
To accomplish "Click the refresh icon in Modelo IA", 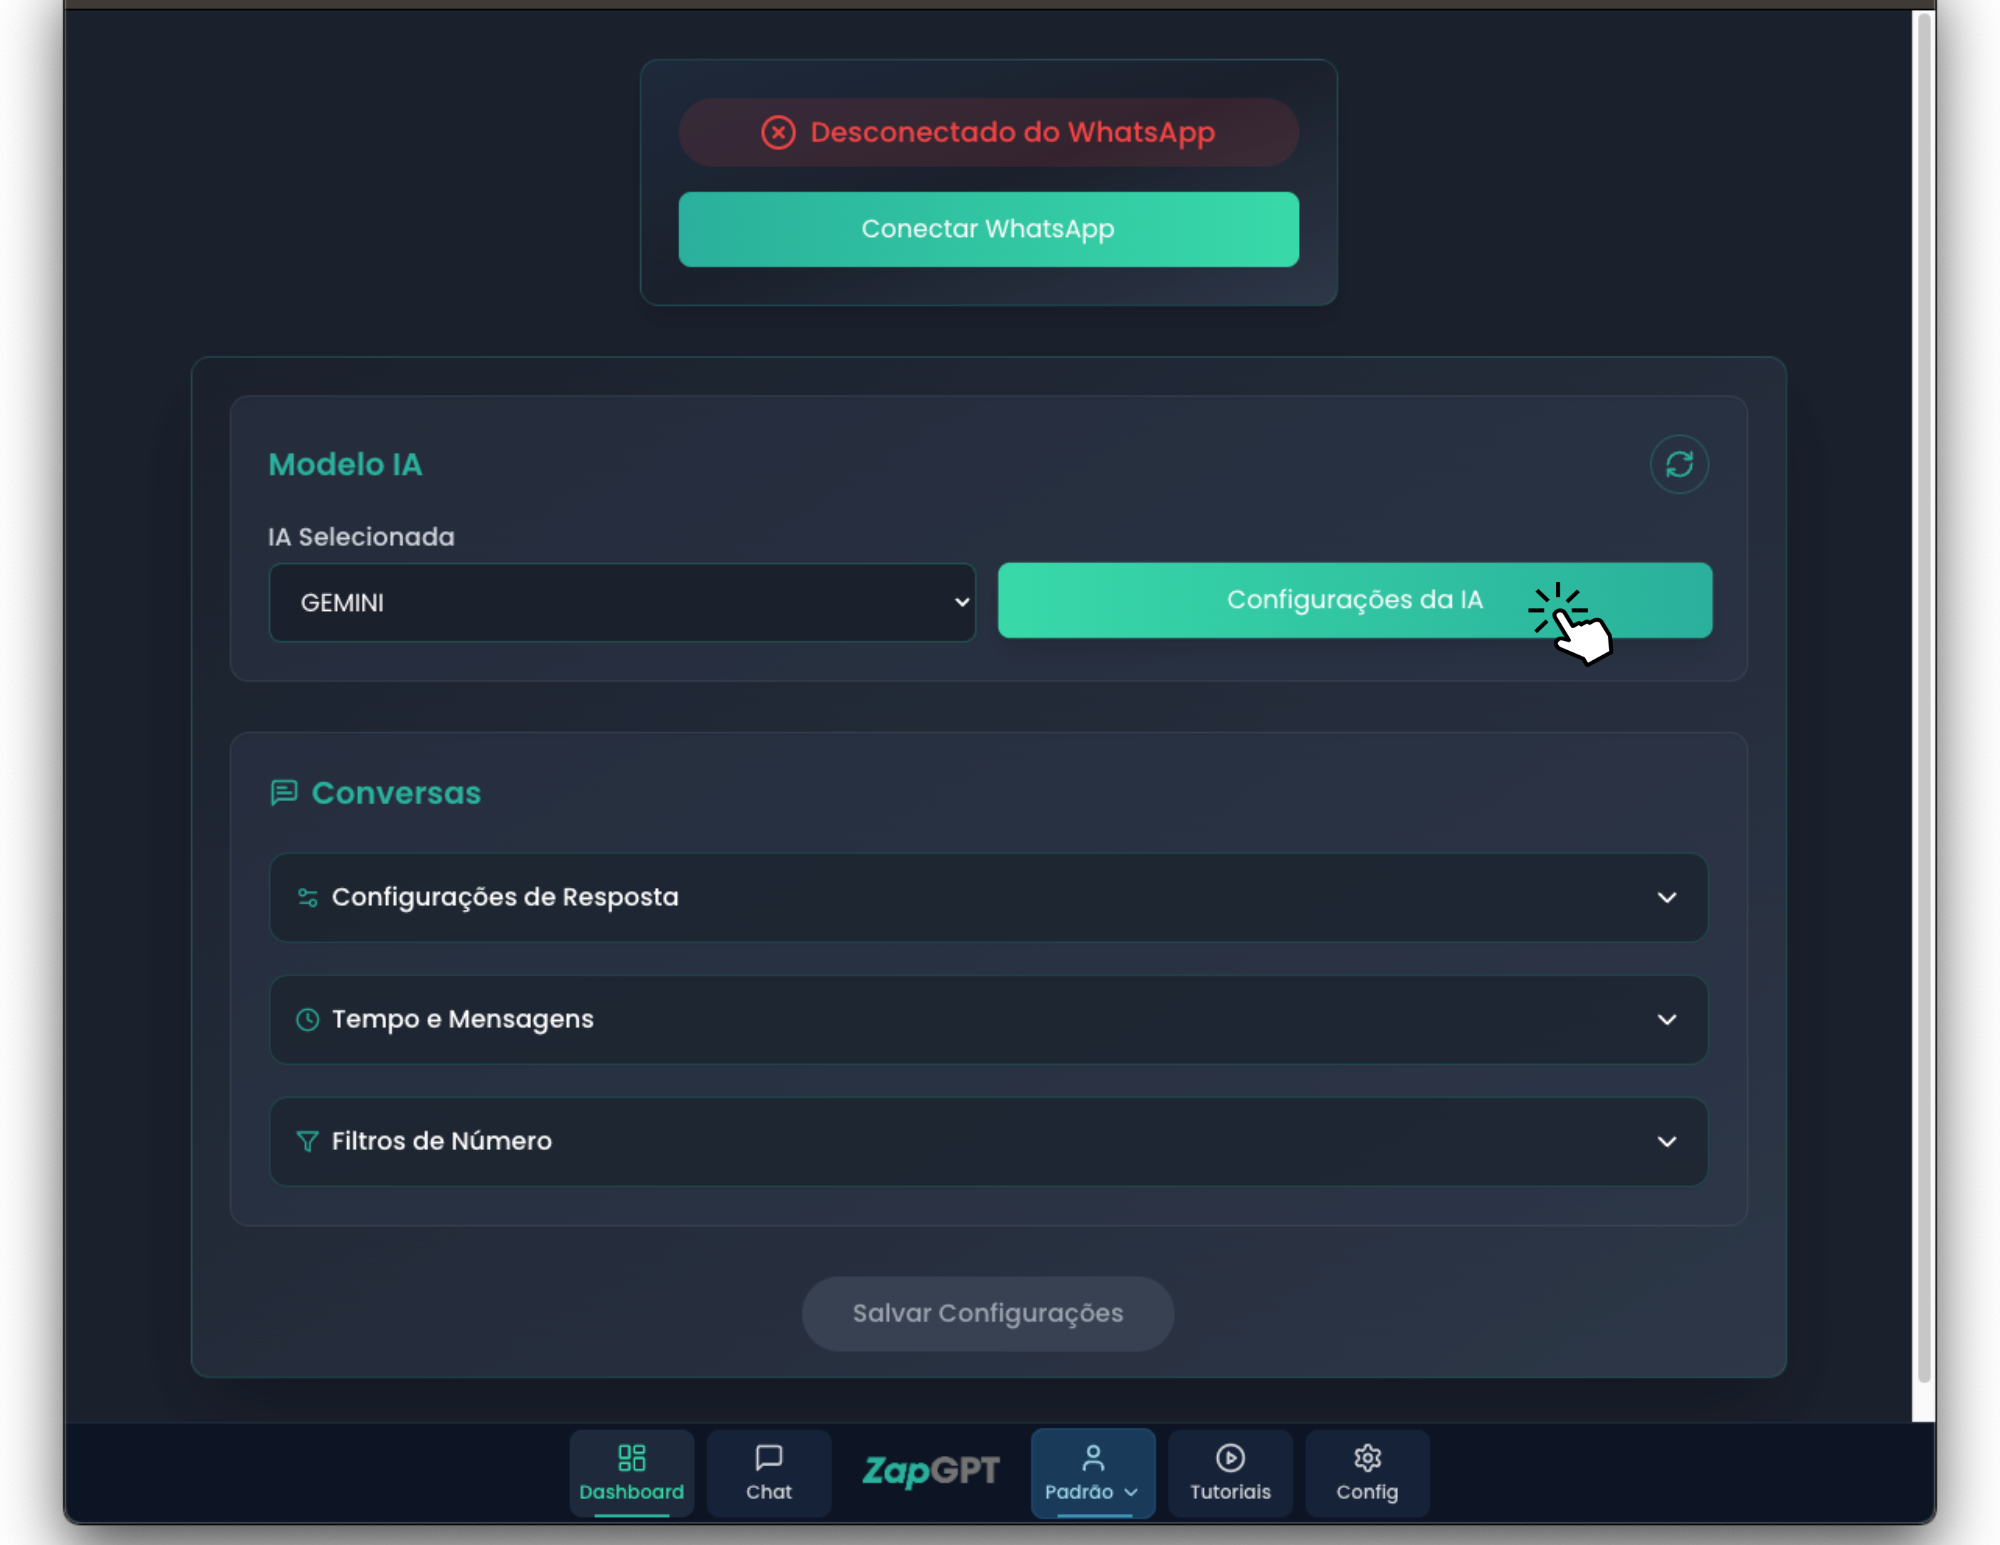I will tap(1679, 464).
